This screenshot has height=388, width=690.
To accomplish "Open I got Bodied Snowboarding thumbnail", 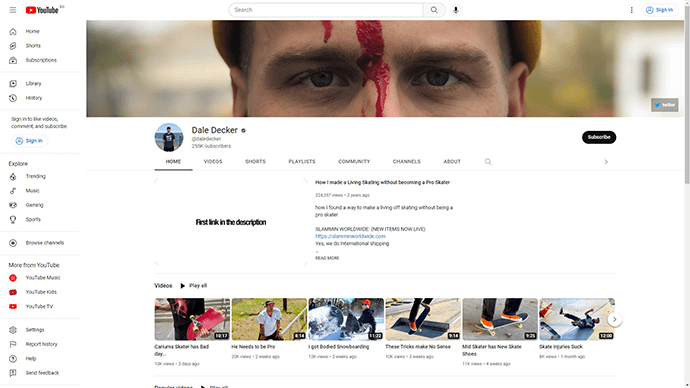I will 346,319.
